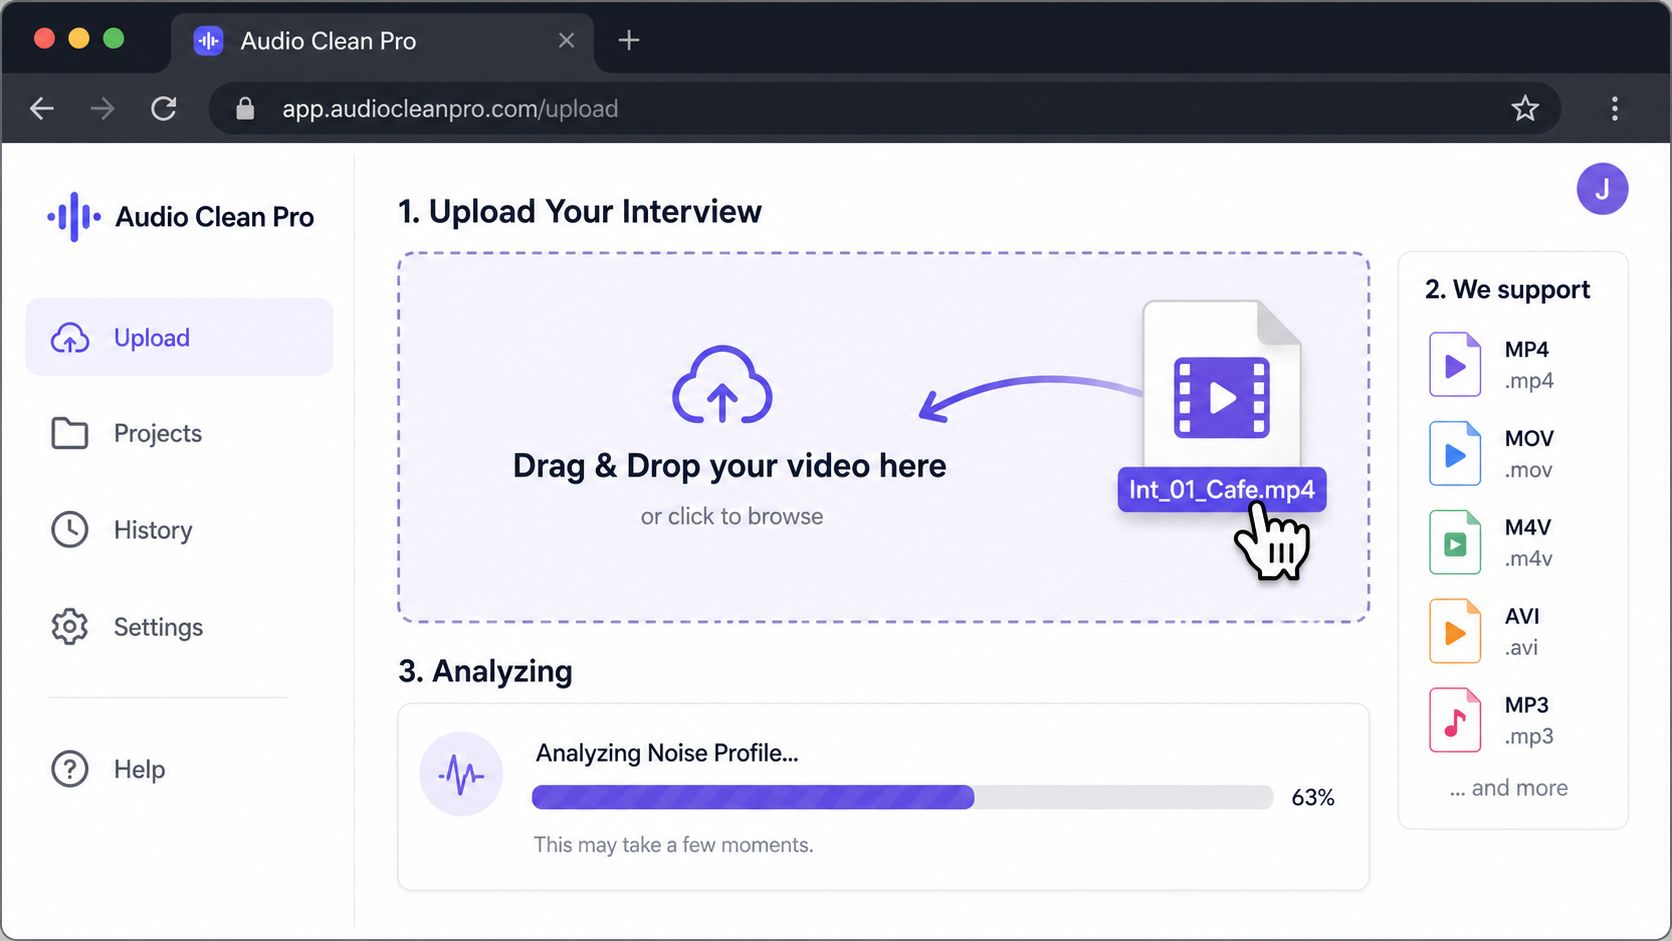Click the cloud upload icon in drop zone
The width and height of the screenshot is (1672, 941).
(x=722, y=385)
